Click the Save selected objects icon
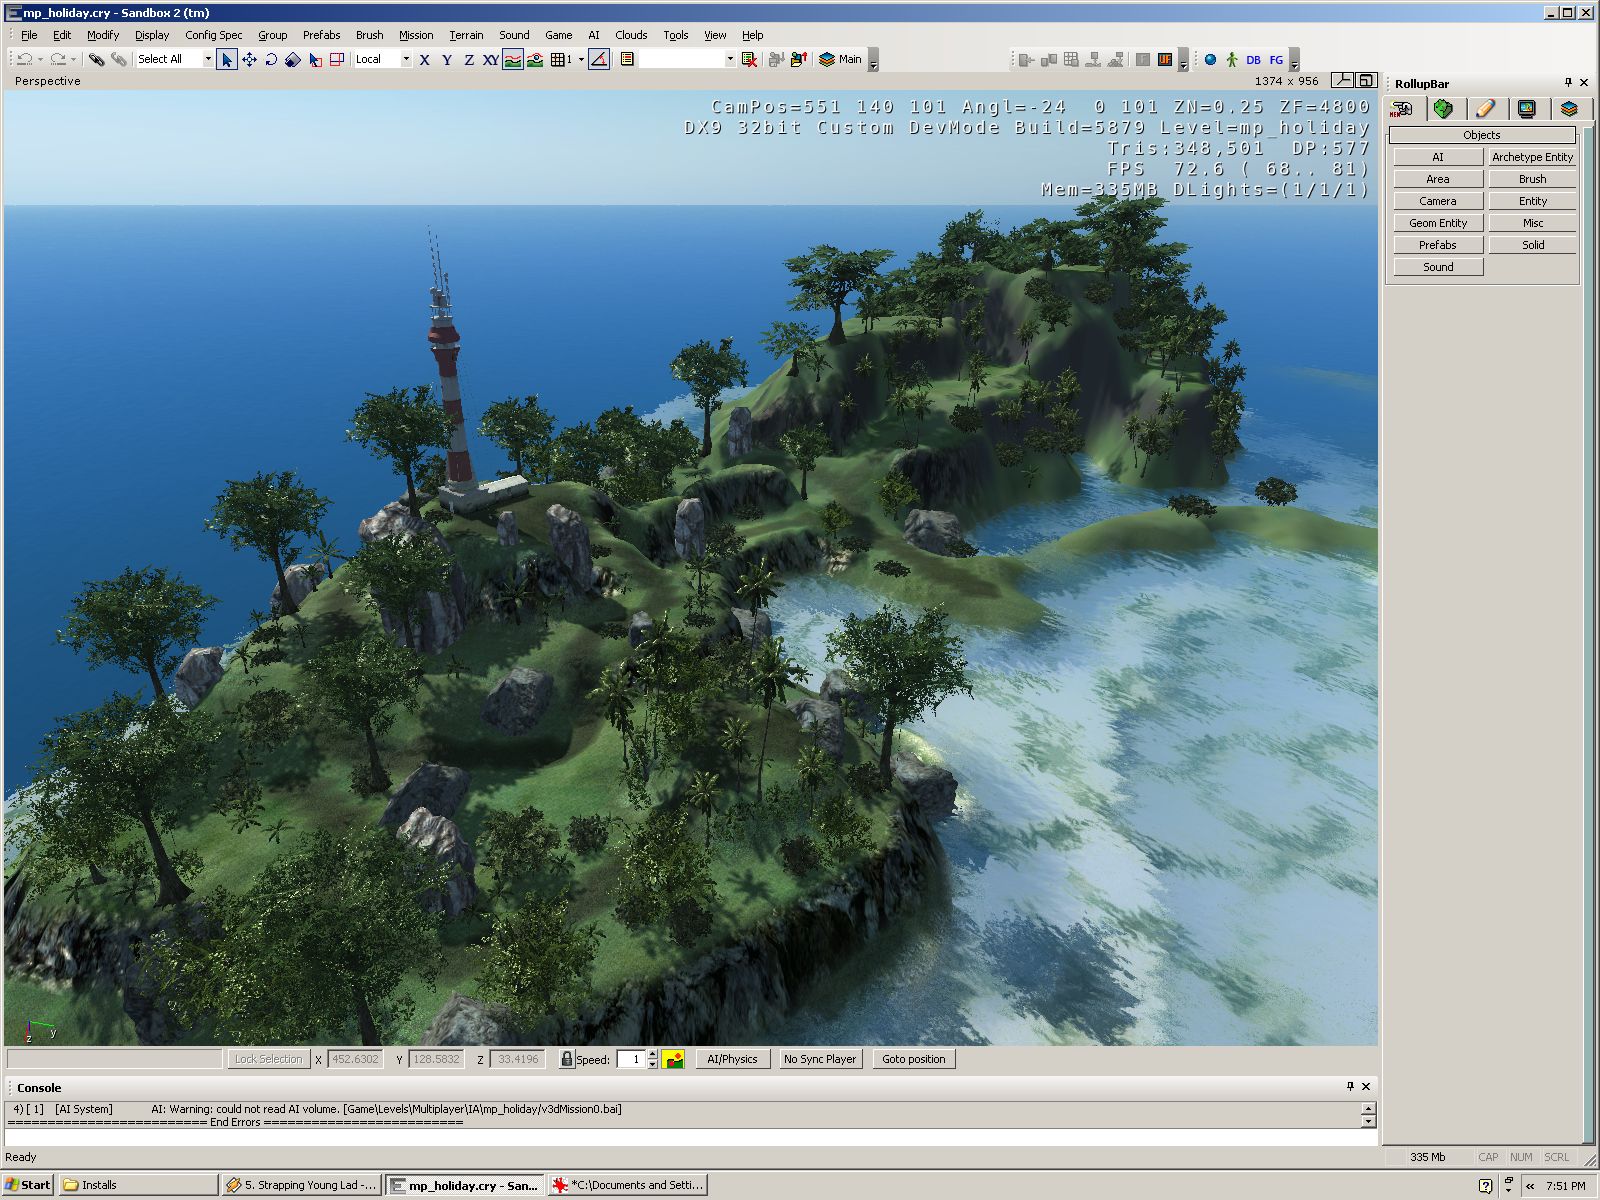This screenshot has width=1600, height=1200. pyautogui.click(x=776, y=59)
